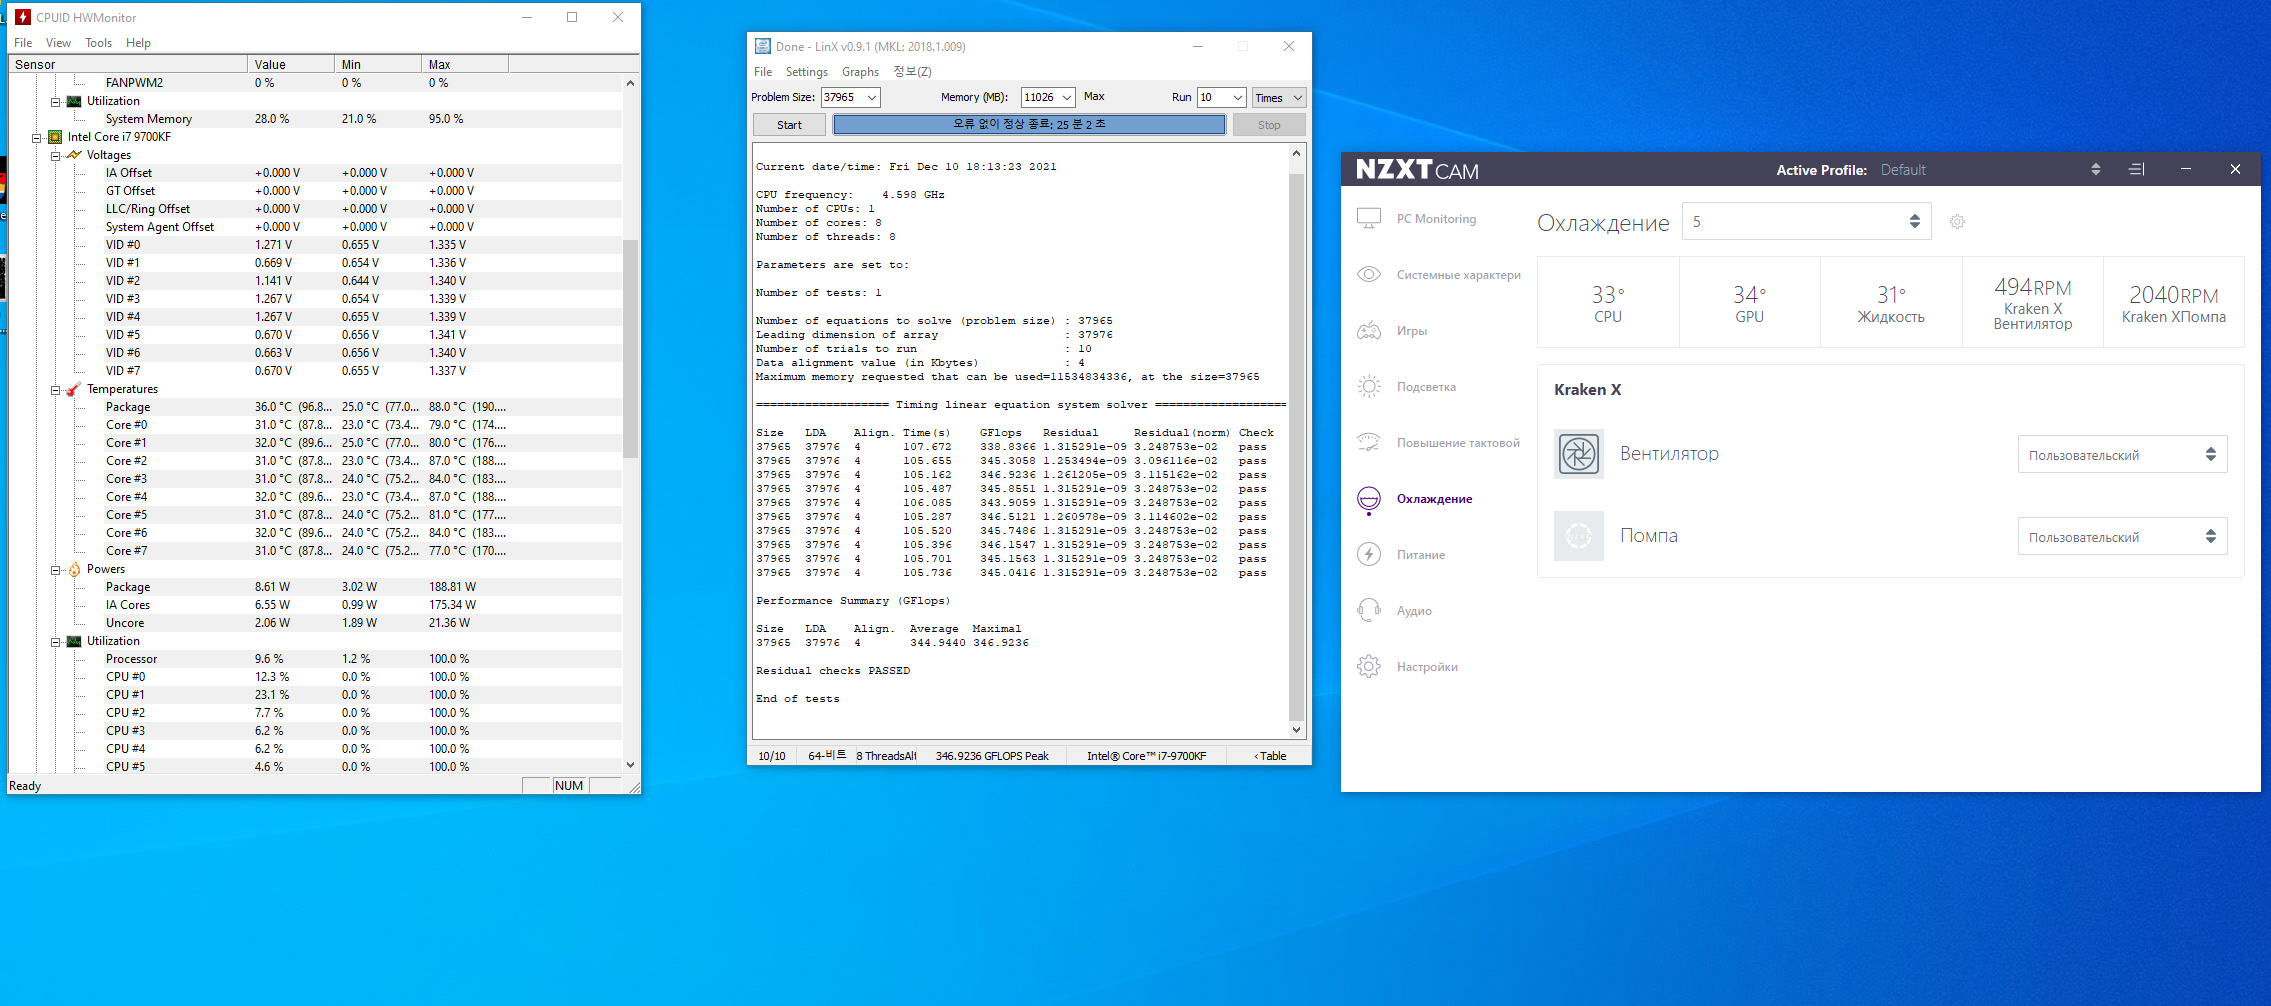Click the HWMonitor vertical scrollbar thumb
This screenshot has width=2271, height=1006.
[x=630, y=348]
